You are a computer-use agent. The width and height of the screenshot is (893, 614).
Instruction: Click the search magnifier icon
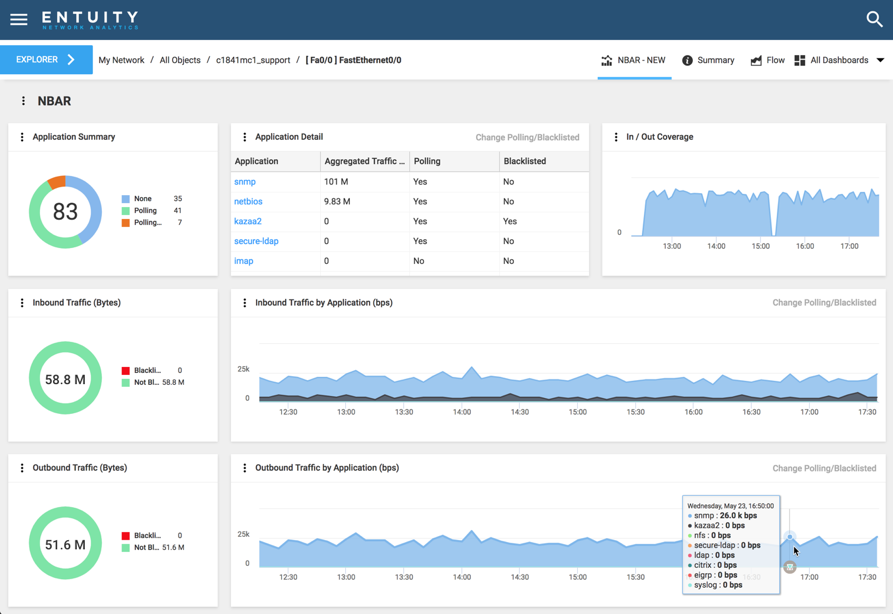[874, 19]
